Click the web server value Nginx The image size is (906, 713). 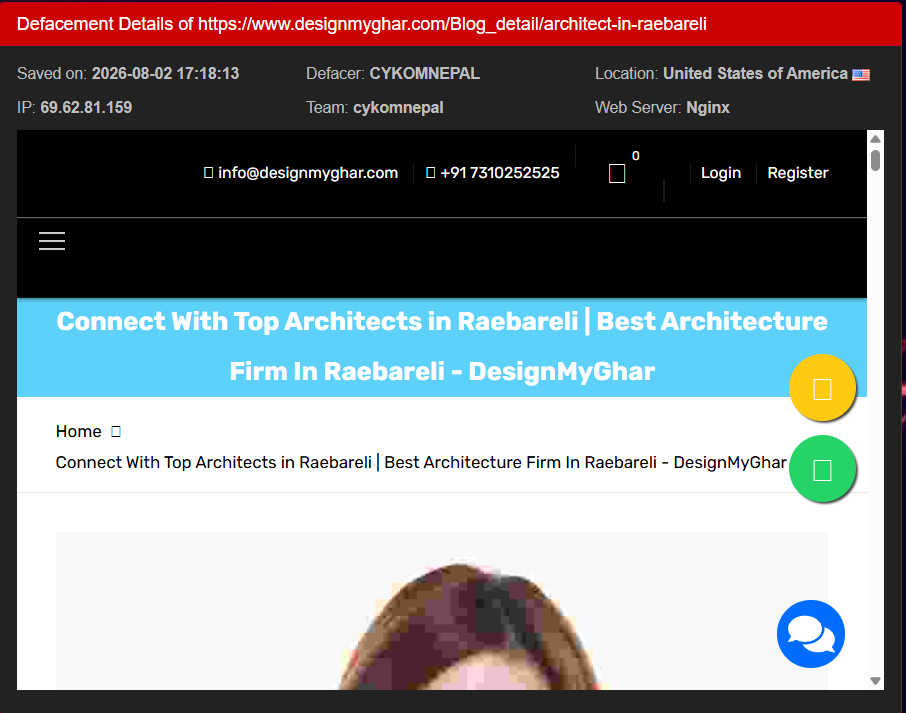(x=708, y=107)
